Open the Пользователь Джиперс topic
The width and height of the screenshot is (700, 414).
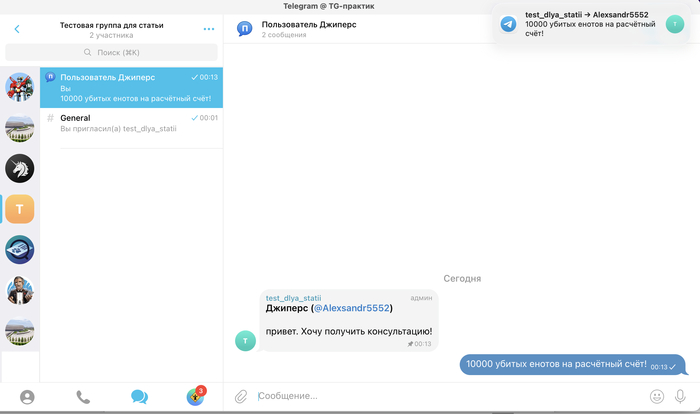pyautogui.click(x=131, y=88)
